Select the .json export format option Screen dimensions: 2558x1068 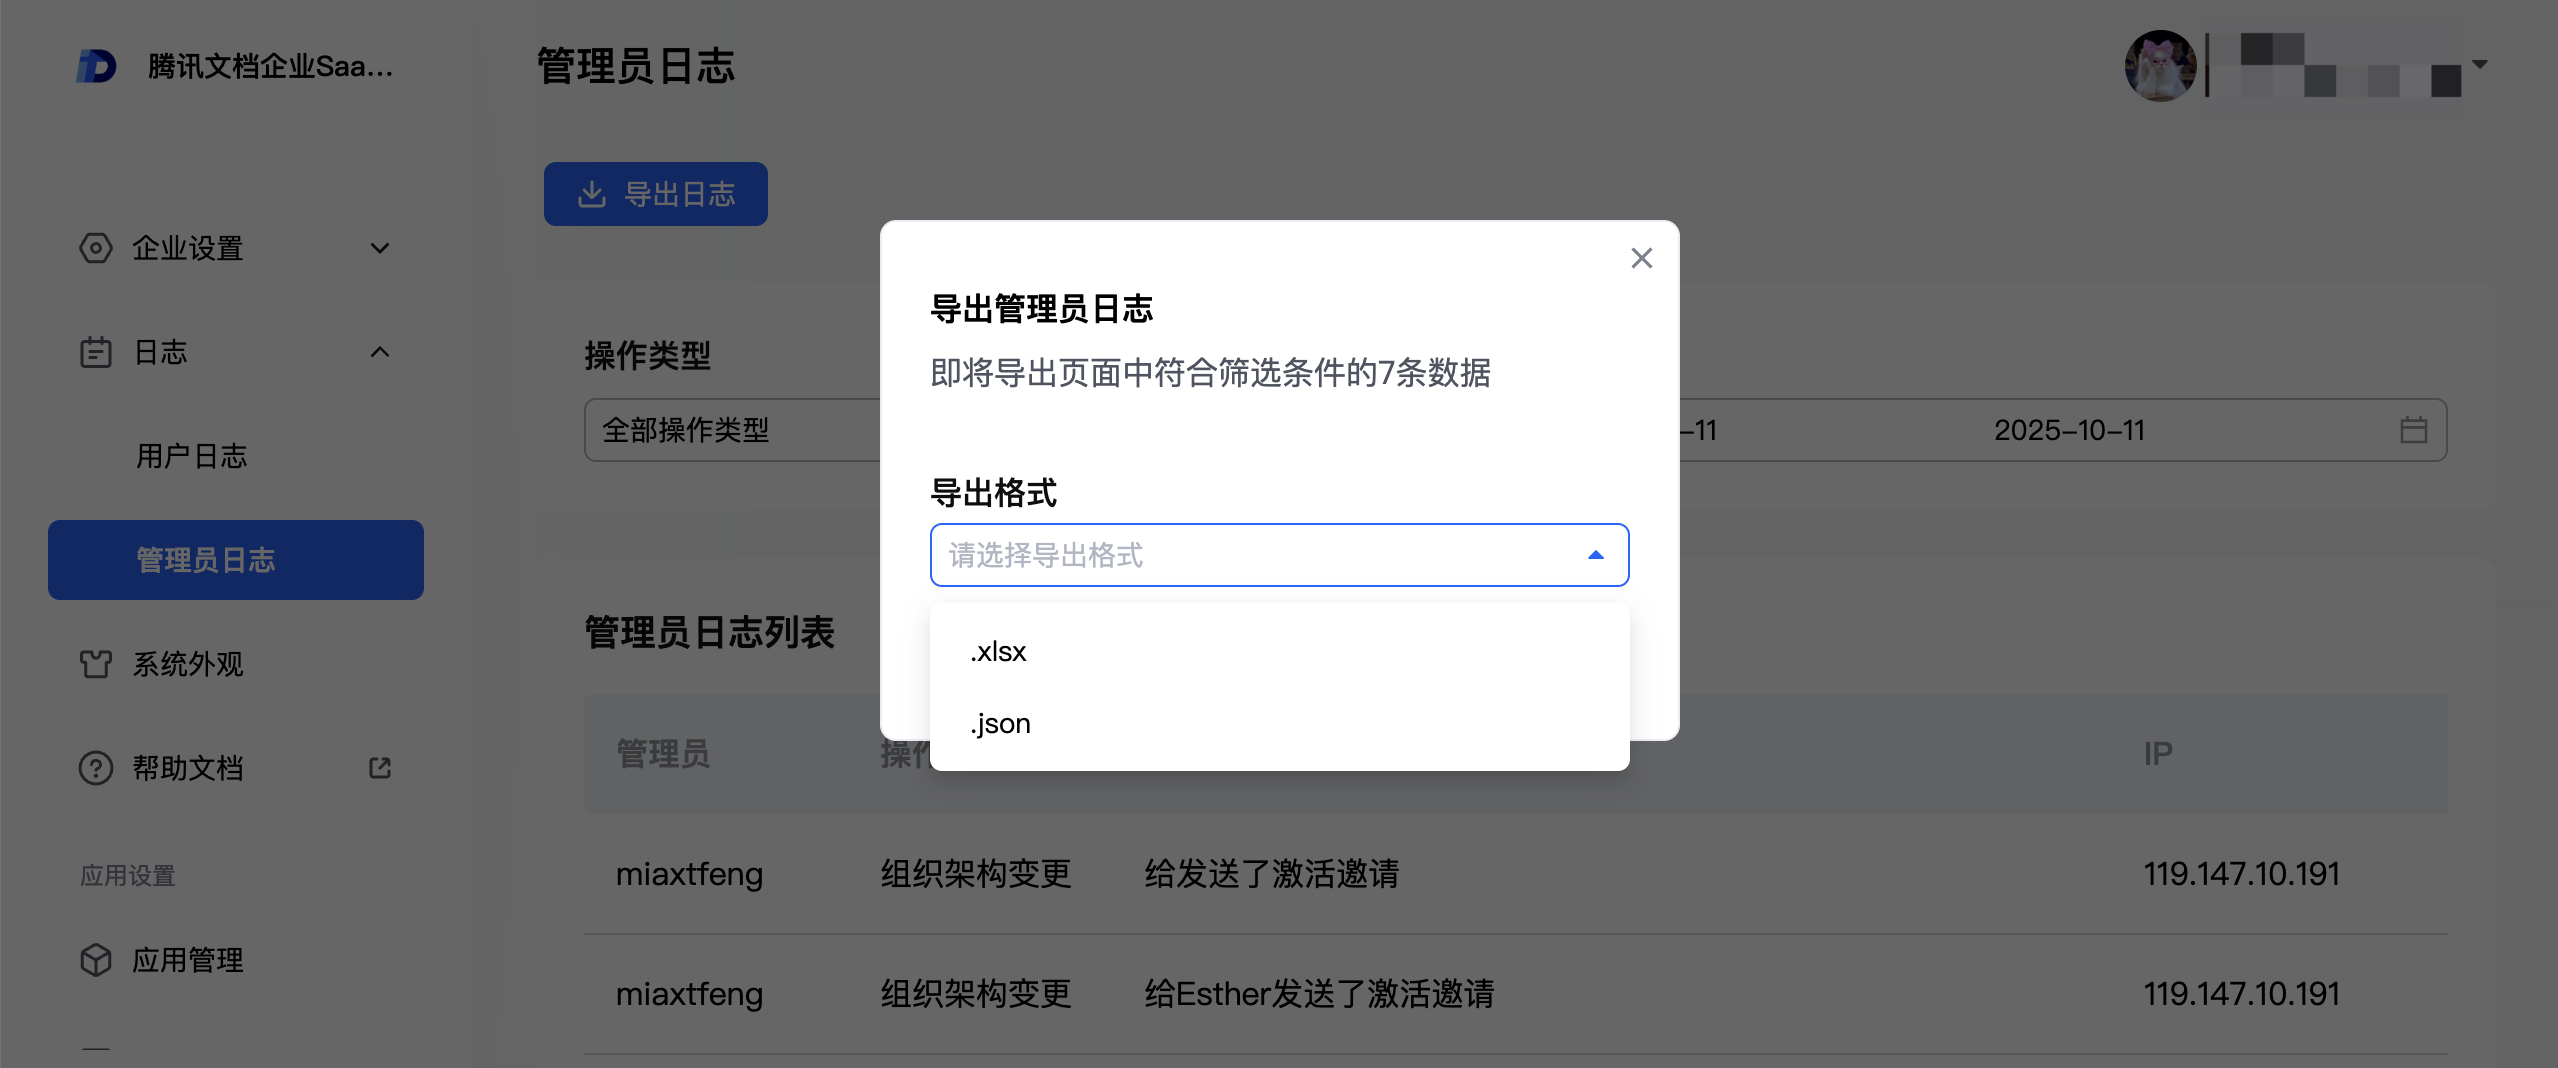pos(1001,724)
